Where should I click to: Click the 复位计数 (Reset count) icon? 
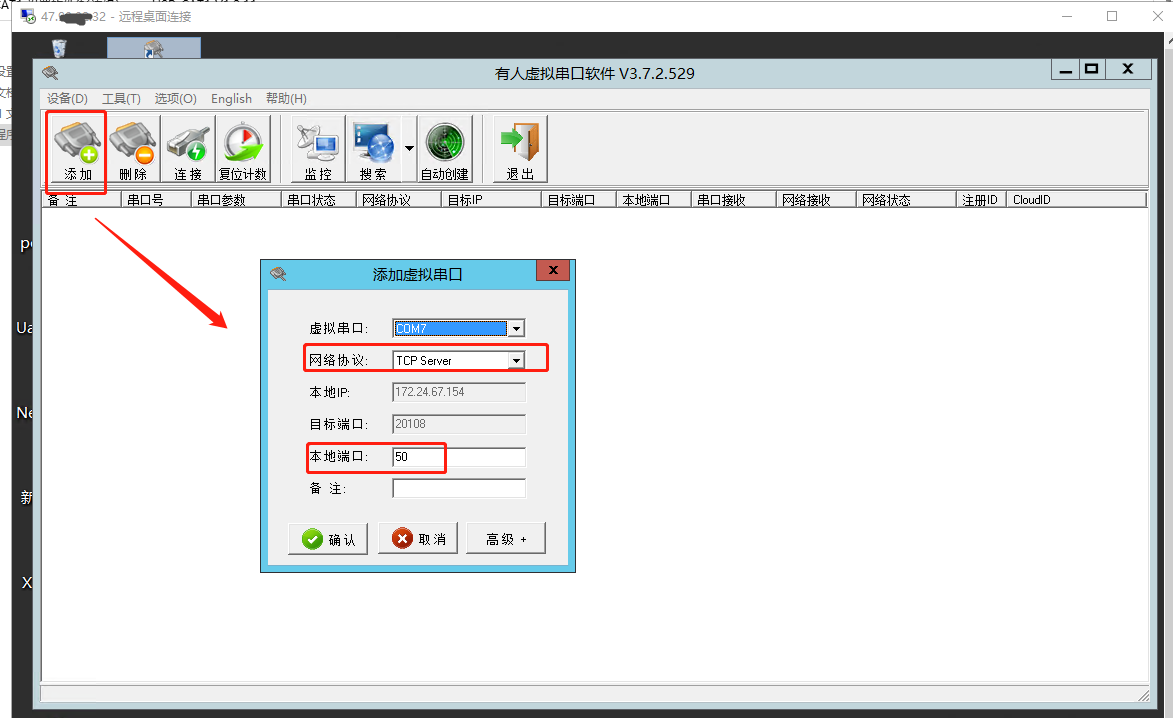[243, 150]
